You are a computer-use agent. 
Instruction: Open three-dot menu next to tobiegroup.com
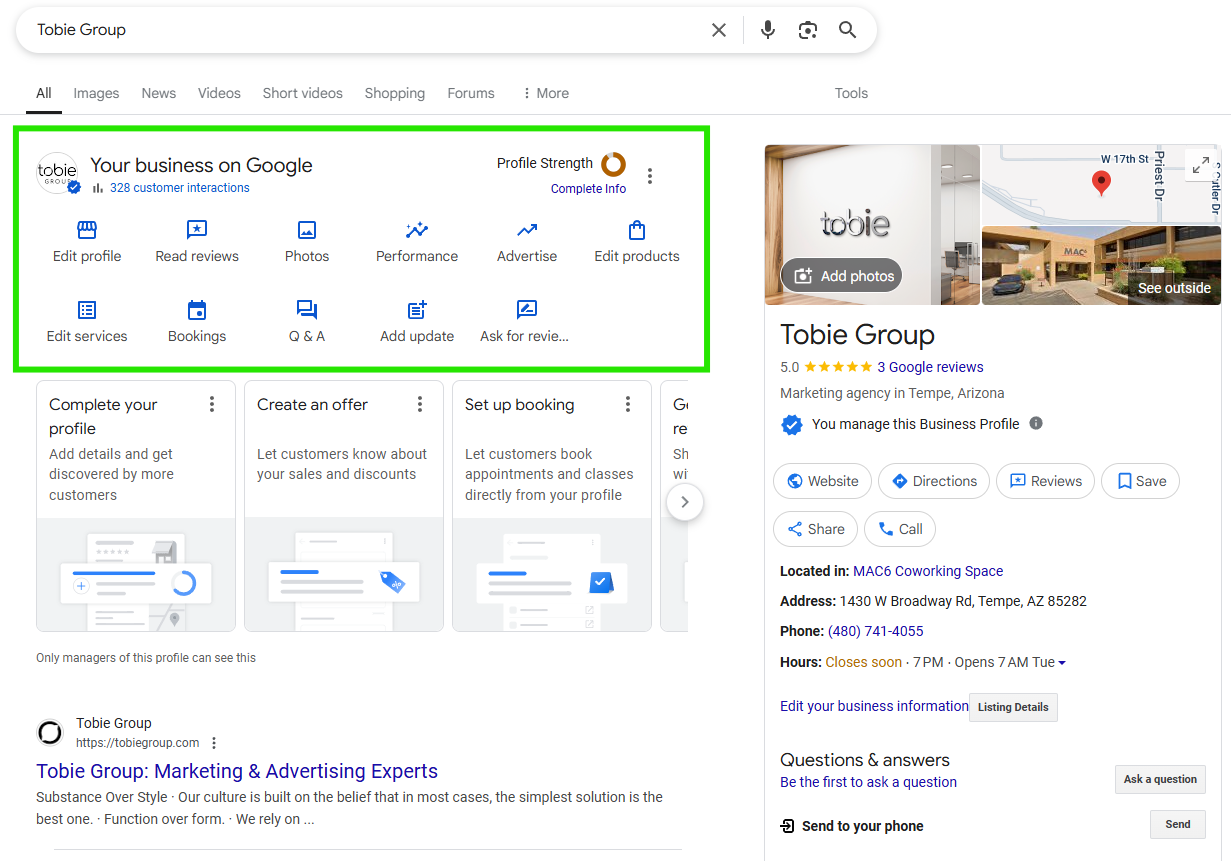coord(214,743)
